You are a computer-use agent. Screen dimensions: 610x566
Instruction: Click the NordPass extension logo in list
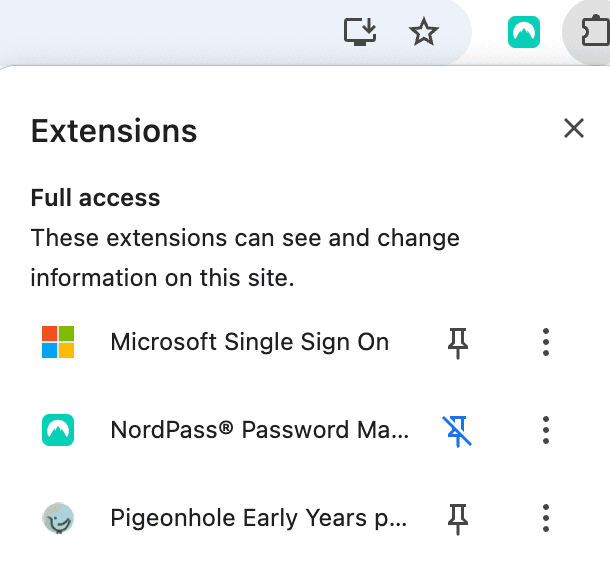58,430
